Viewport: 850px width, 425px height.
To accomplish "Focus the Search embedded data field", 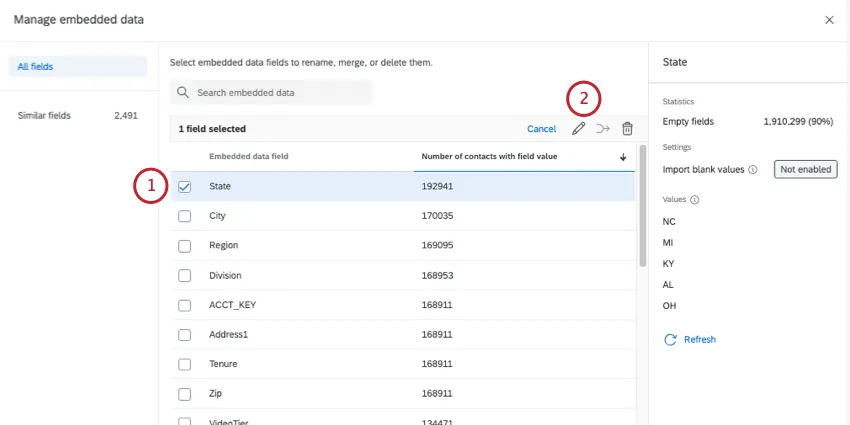I will [x=280, y=93].
